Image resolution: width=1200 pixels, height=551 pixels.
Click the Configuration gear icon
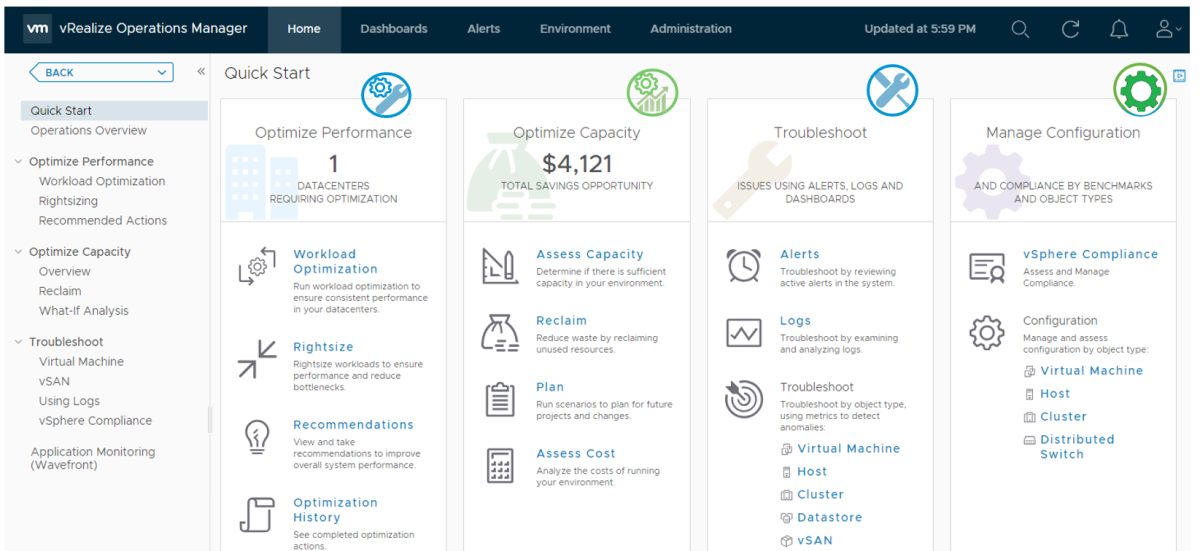[987, 333]
